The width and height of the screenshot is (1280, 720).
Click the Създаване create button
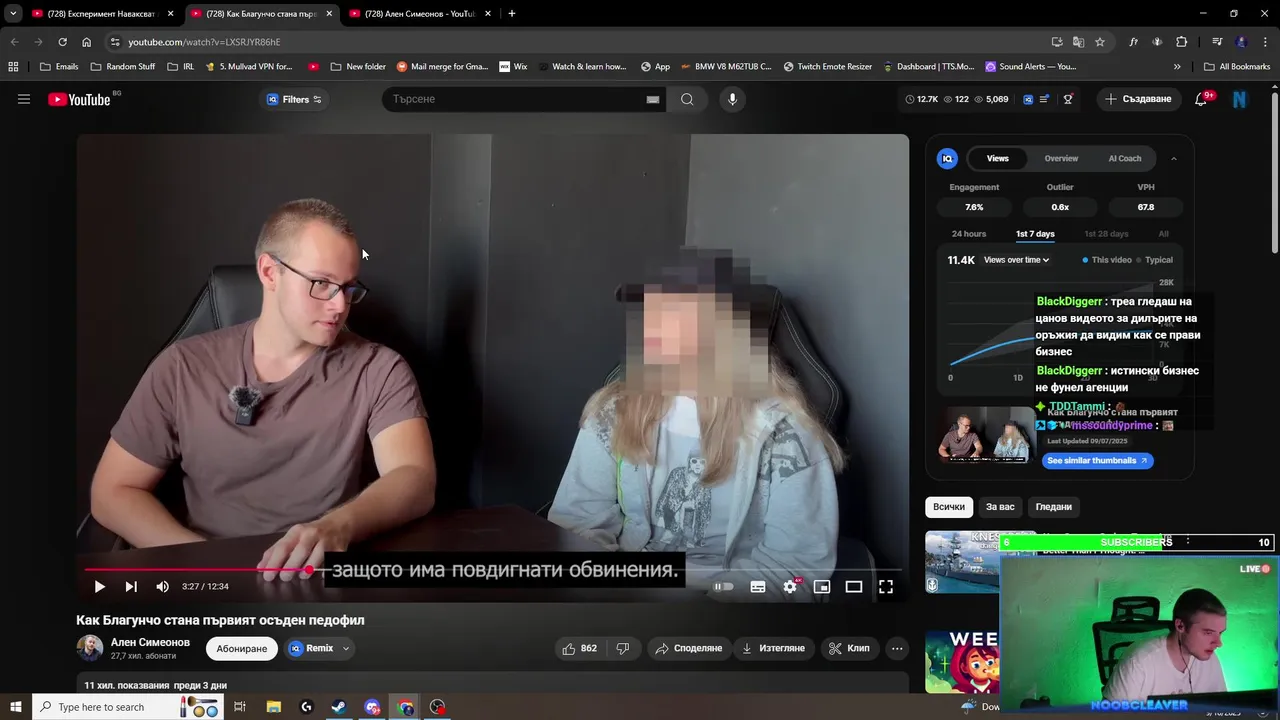1138,99
